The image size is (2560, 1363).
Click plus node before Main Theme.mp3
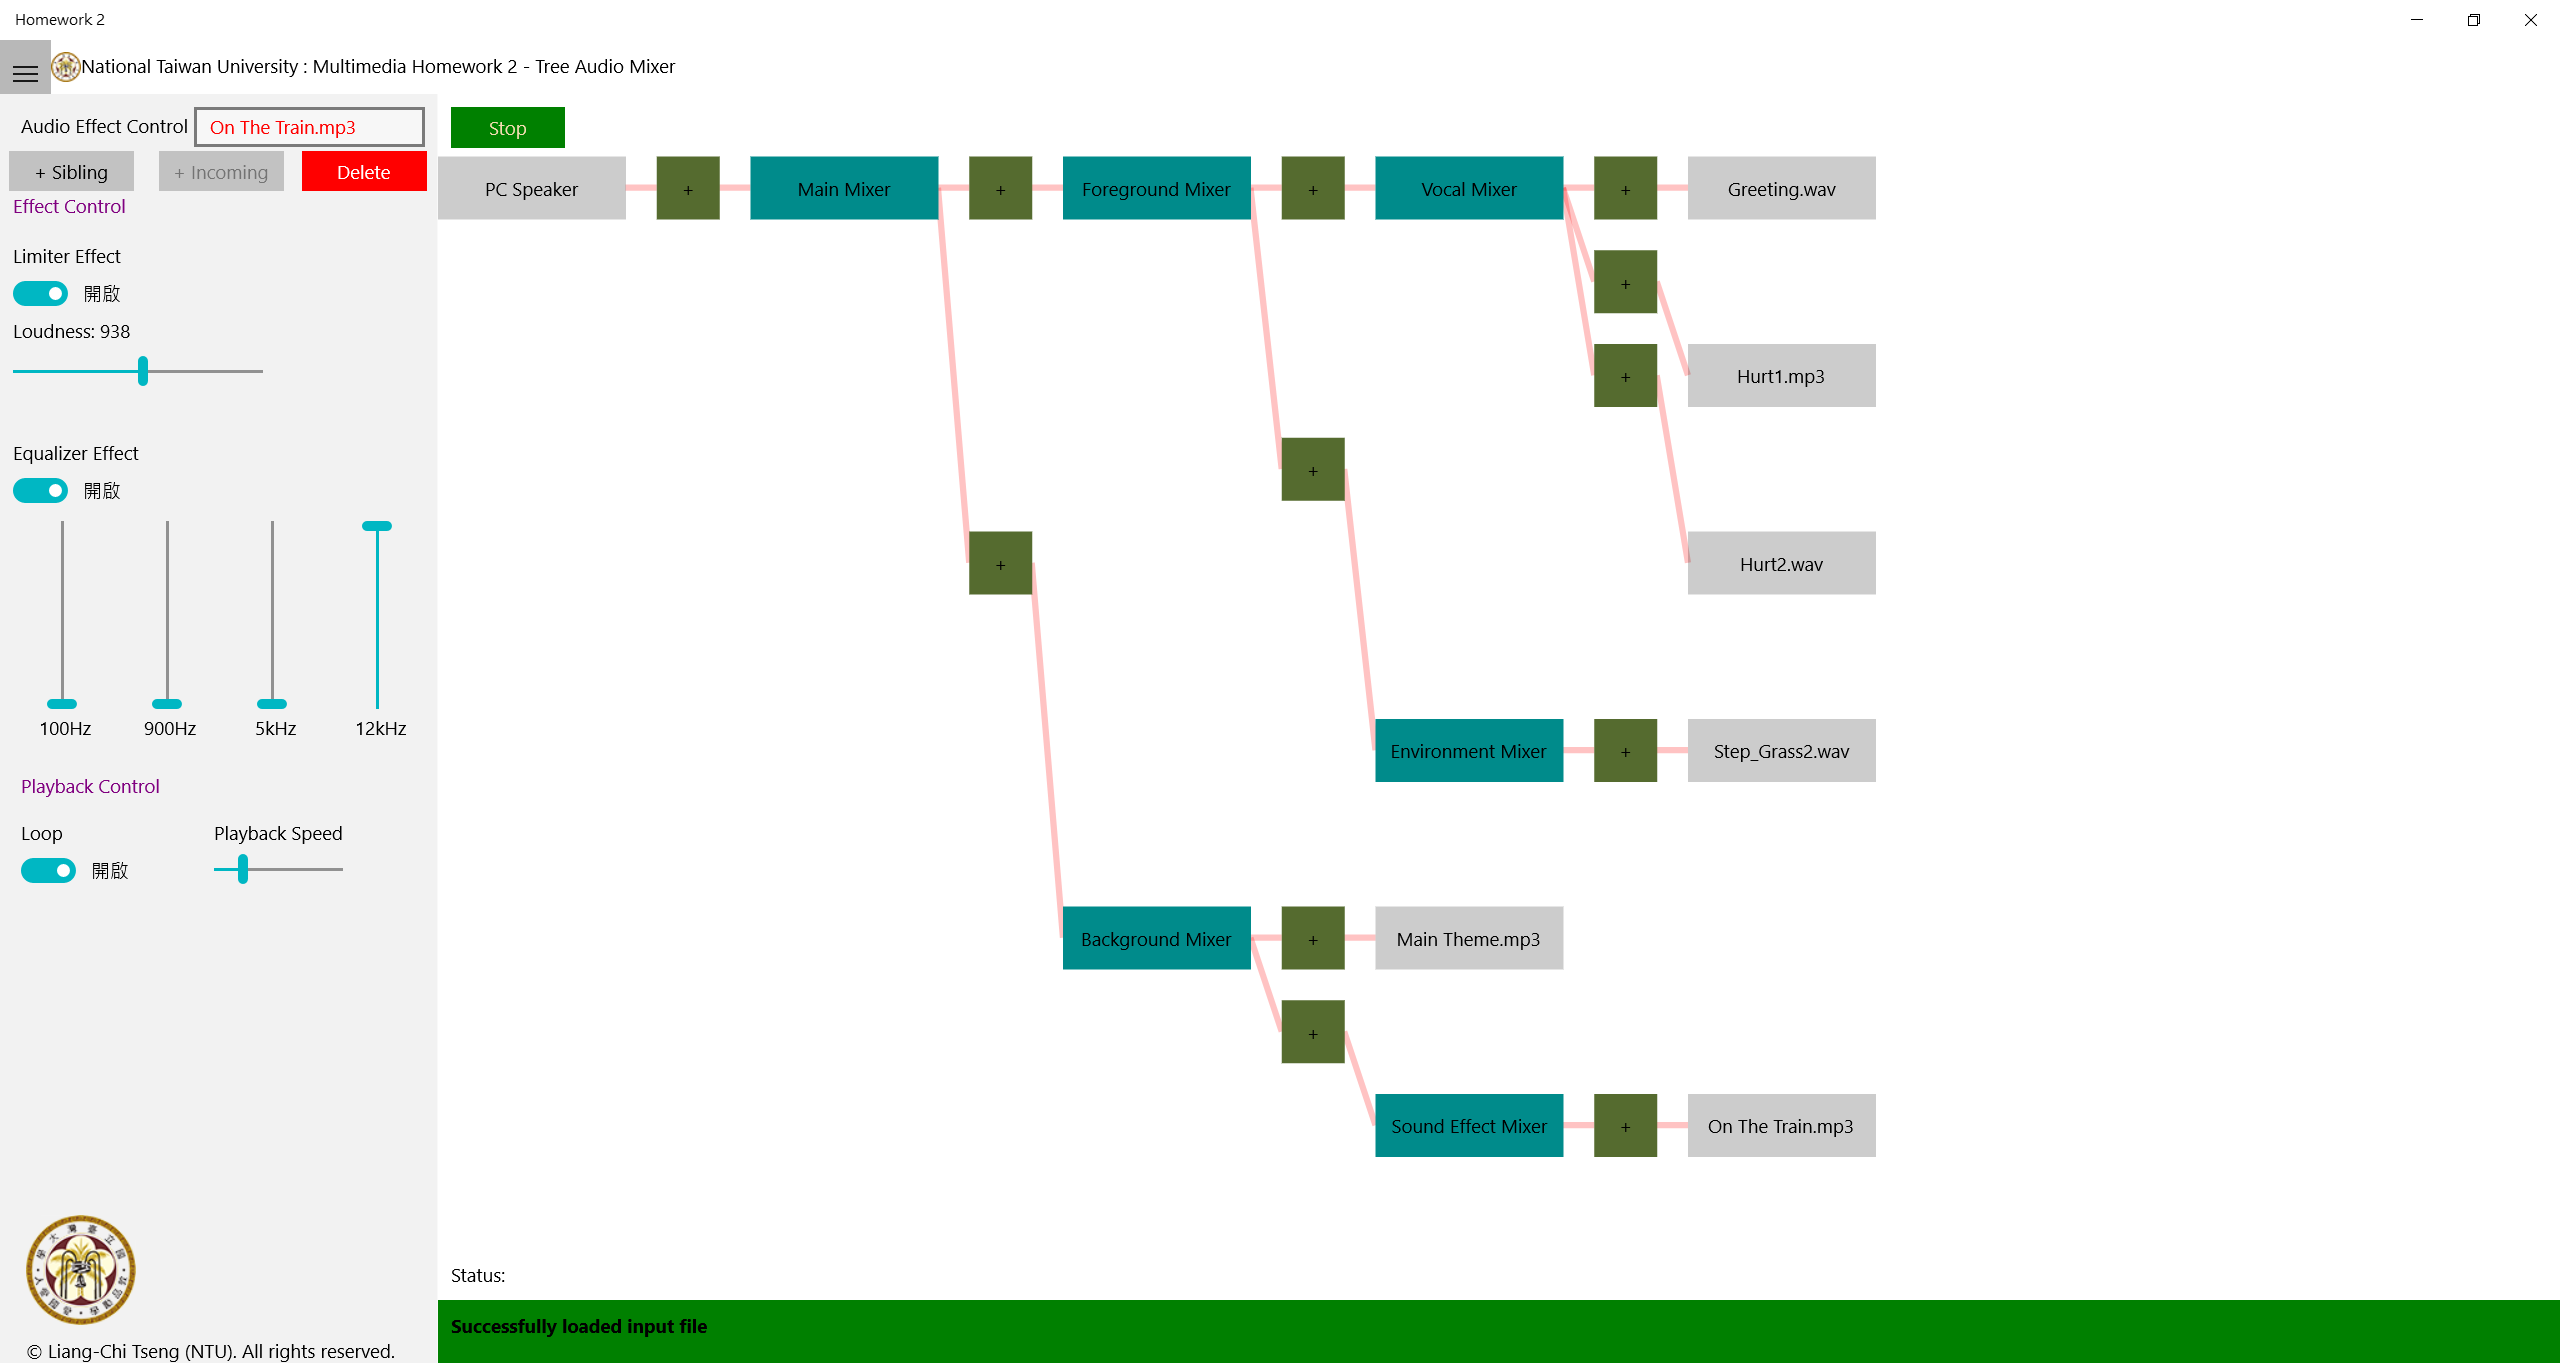[x=1313, y=939]
